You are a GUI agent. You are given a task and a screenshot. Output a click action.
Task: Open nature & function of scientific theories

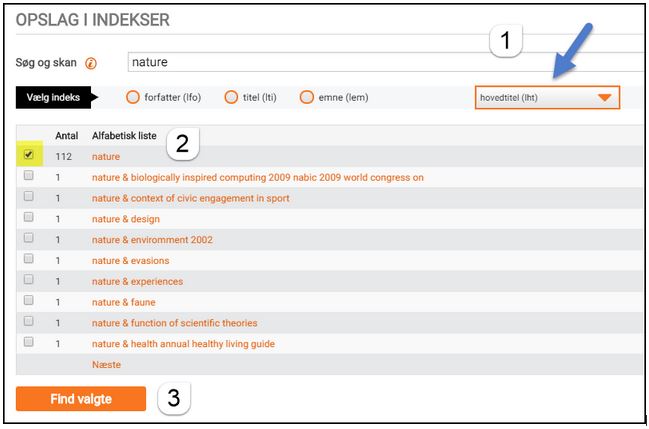click(x=174, y=323)
